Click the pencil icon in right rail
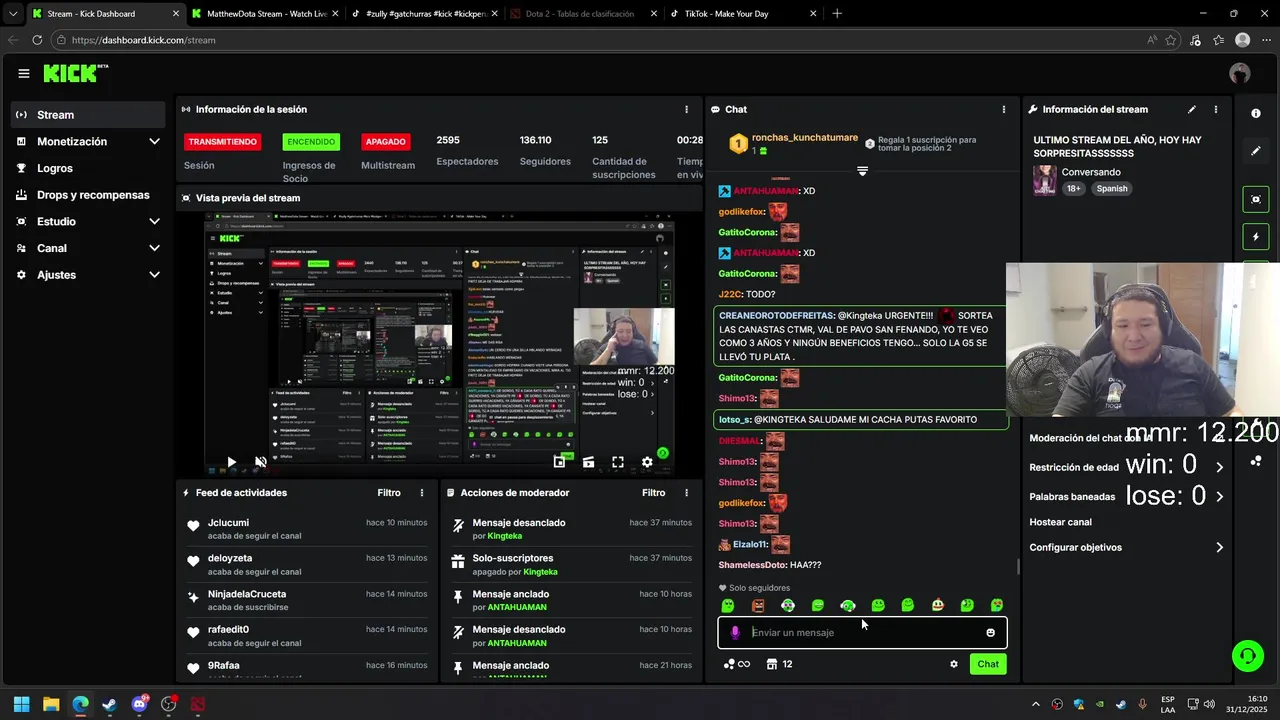Viewport: 1280px width, 720px height. (1256, 151)
